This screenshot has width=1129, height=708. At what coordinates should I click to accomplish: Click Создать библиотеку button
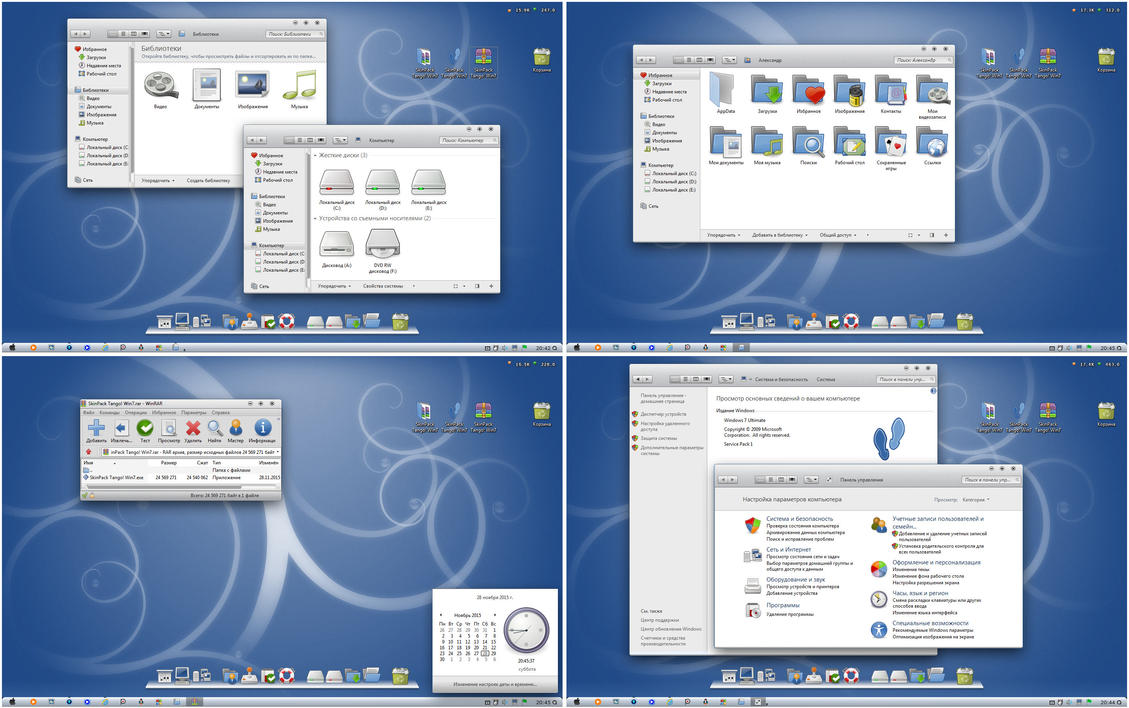208,181
